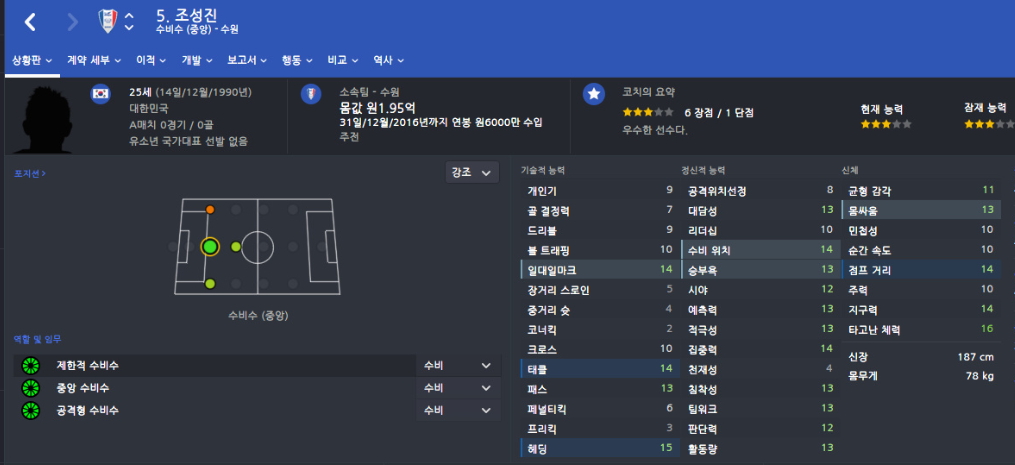Click the green role icon for 공격형 수비수
Viewport: 1015px width, 465px height.
[30, 411]
